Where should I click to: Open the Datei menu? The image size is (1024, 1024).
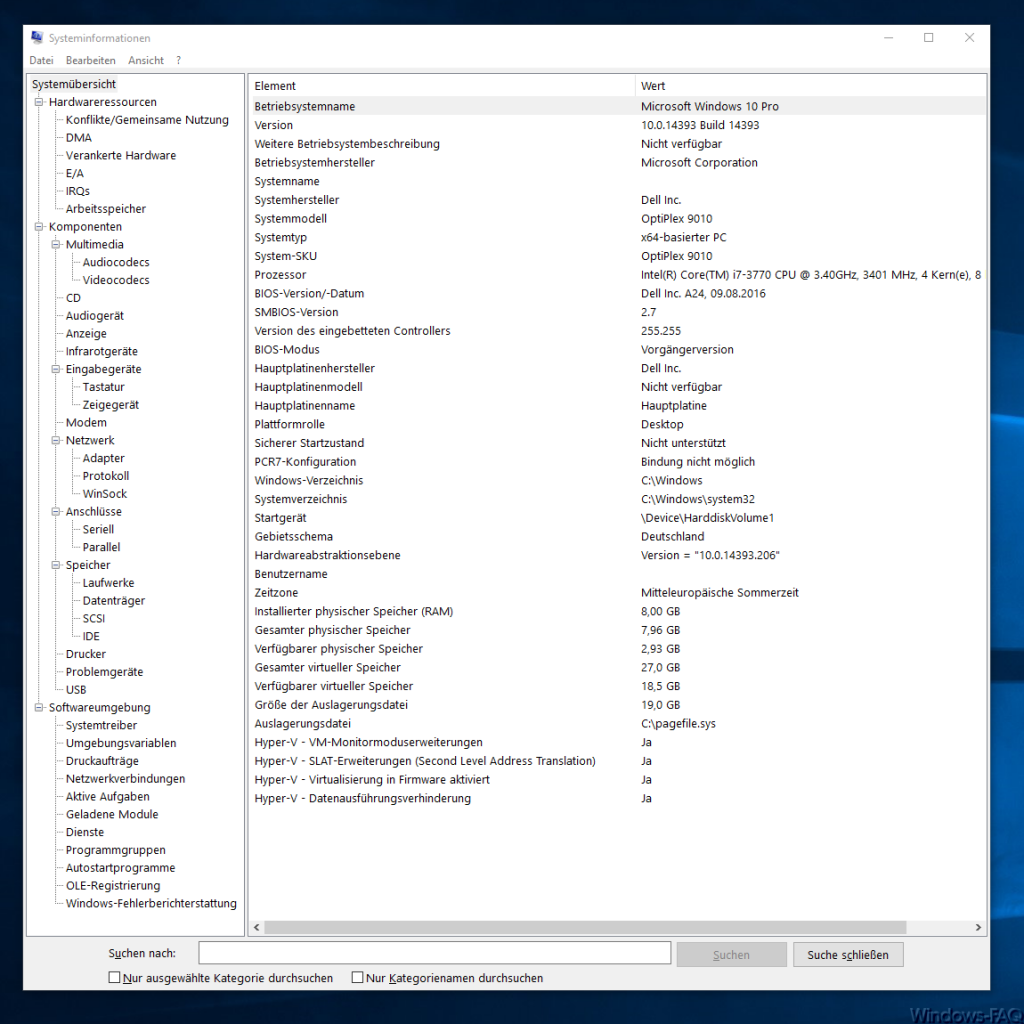[x=41, y=60]
